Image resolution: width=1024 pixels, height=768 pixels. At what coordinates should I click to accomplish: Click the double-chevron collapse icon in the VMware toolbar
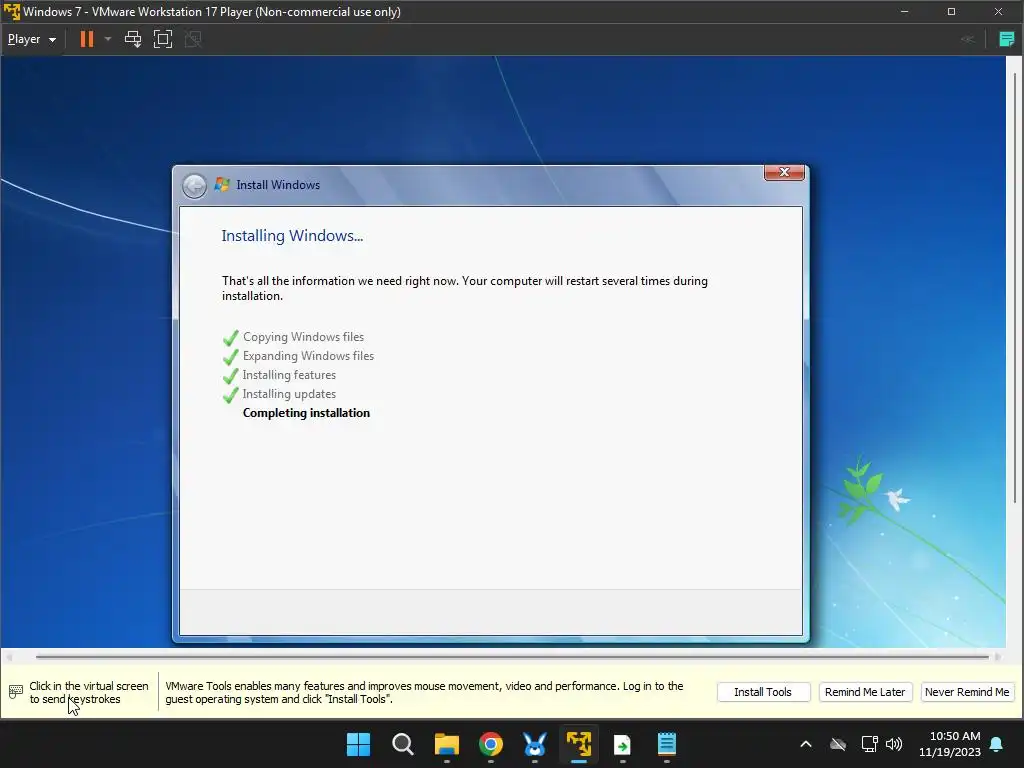(968, 39)
